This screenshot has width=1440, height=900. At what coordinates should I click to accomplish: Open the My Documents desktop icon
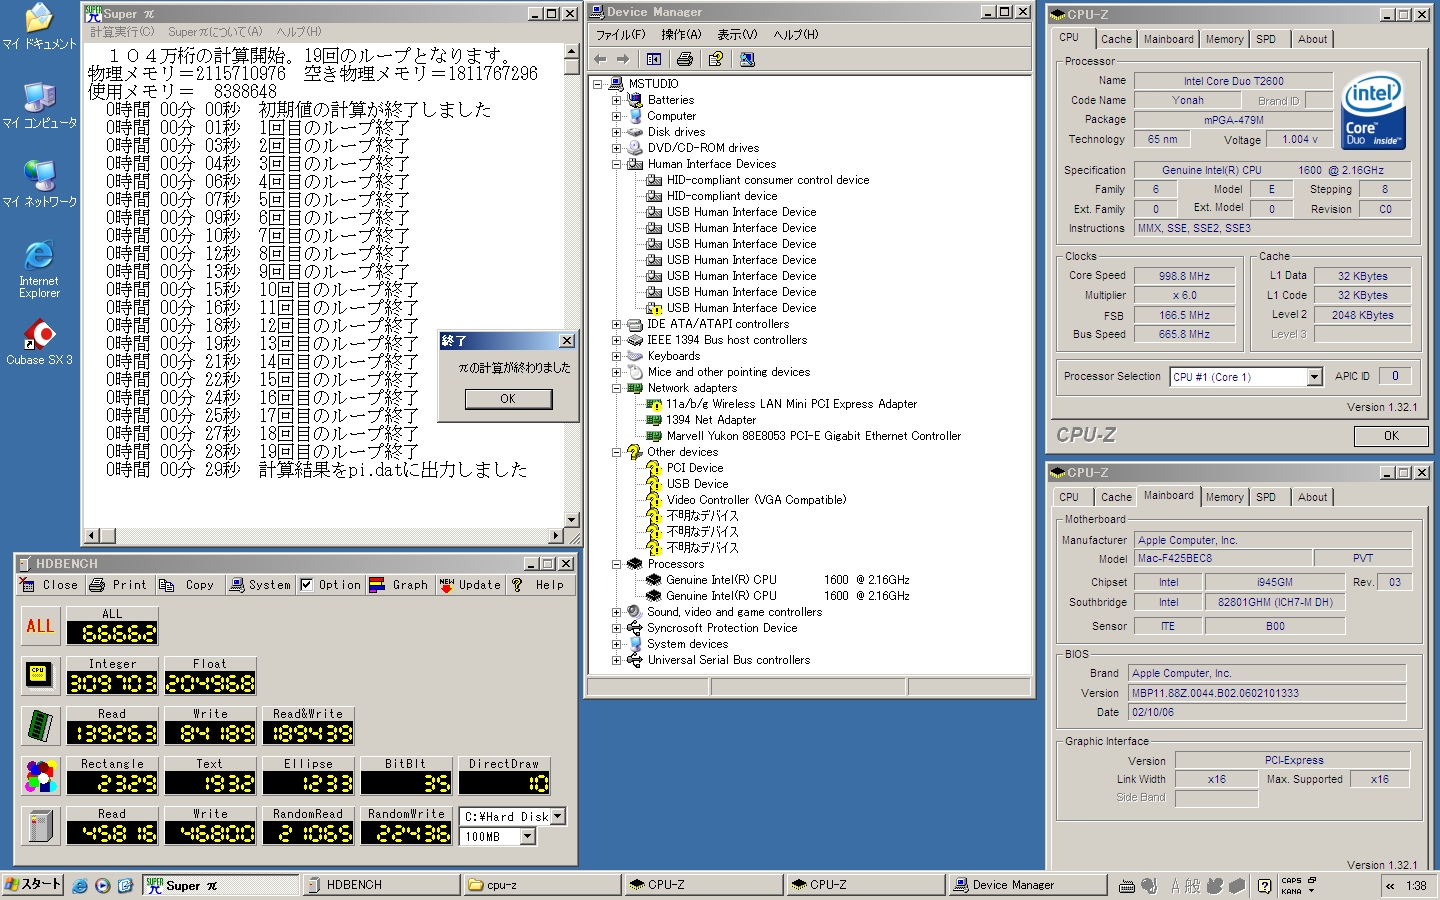[x=39, y=27]
